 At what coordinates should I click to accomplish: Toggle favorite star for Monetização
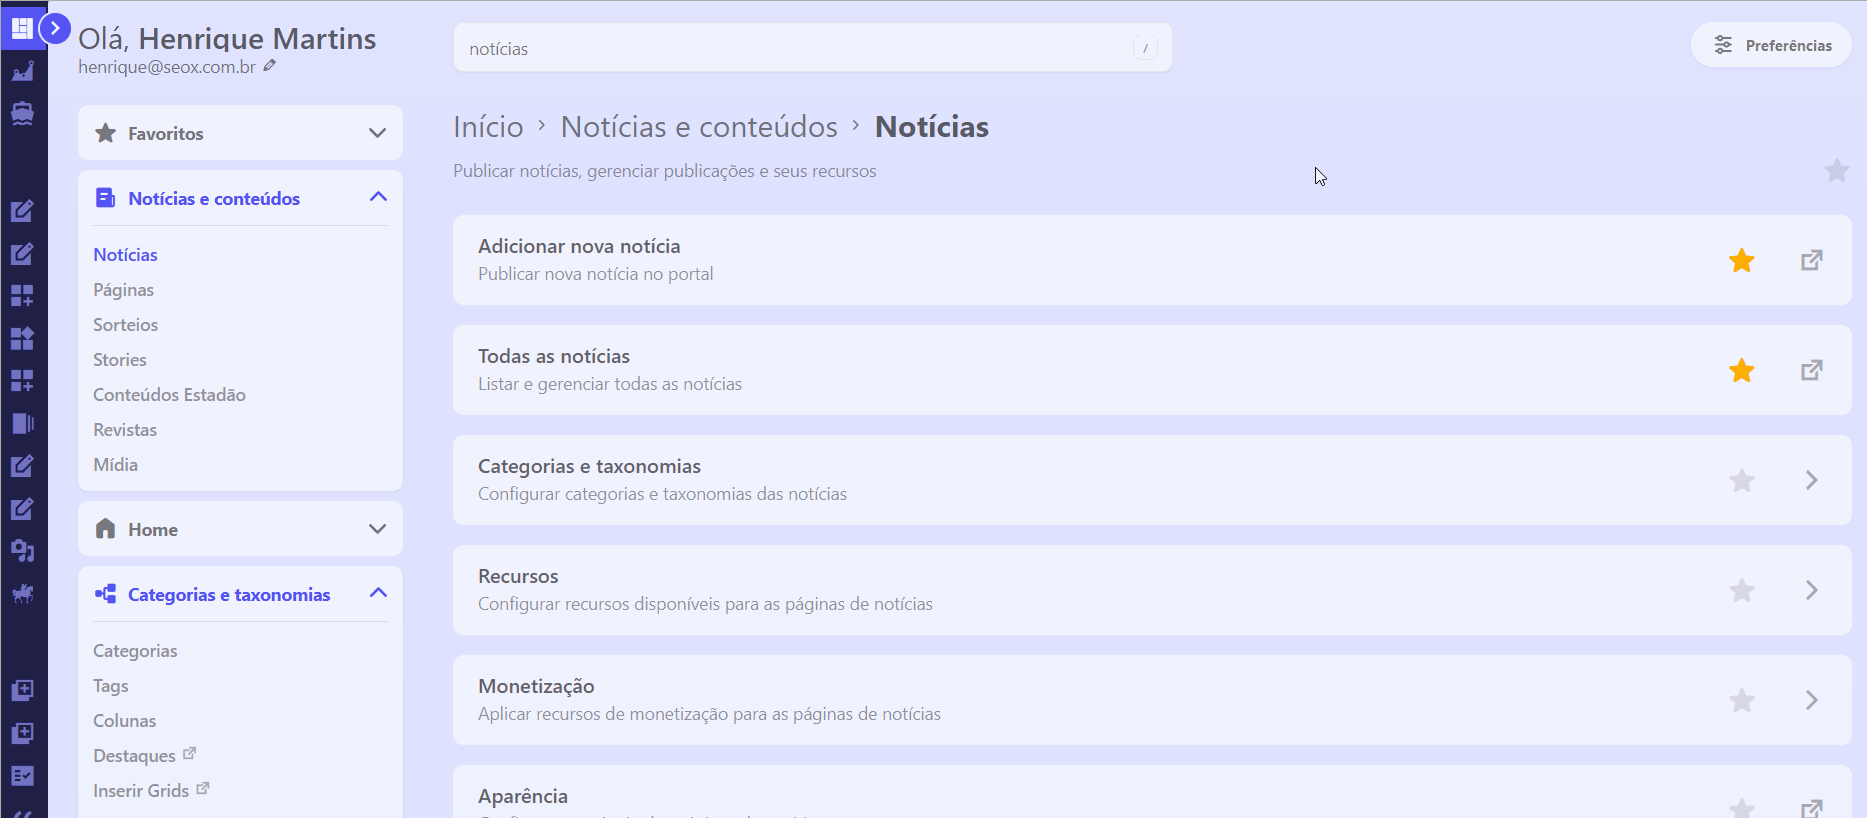pyautogui.click(x=1741, y=700)
